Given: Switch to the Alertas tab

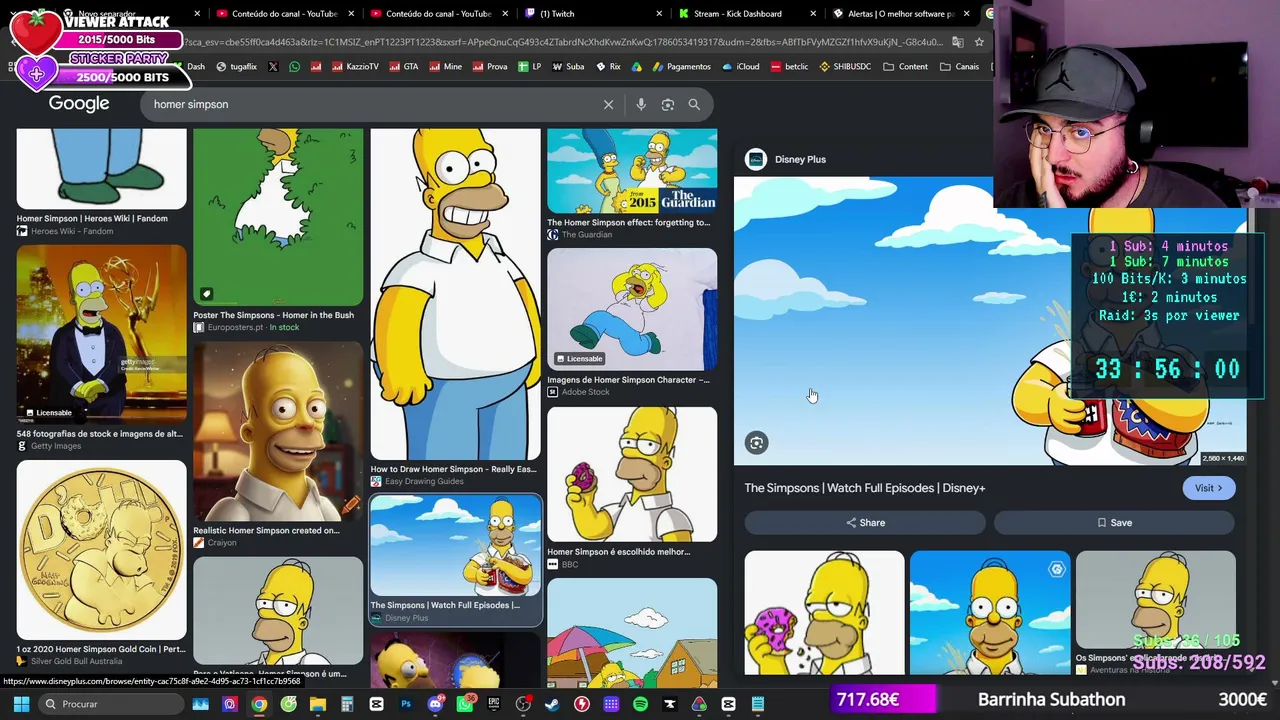Looking at the screenshot, I should (x=900, y=14).
